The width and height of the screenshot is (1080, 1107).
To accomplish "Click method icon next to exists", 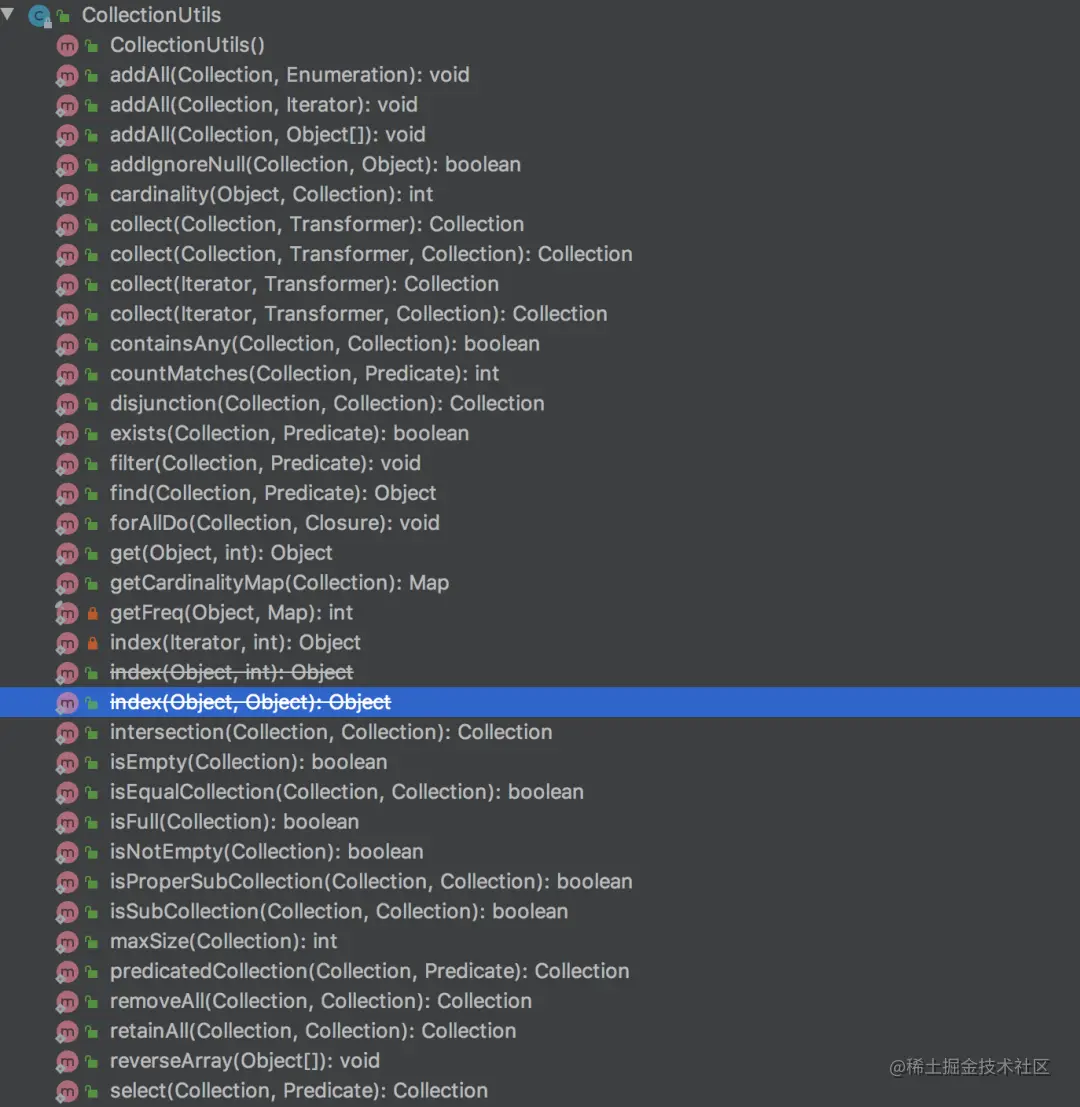I will (x=66, y=434).
